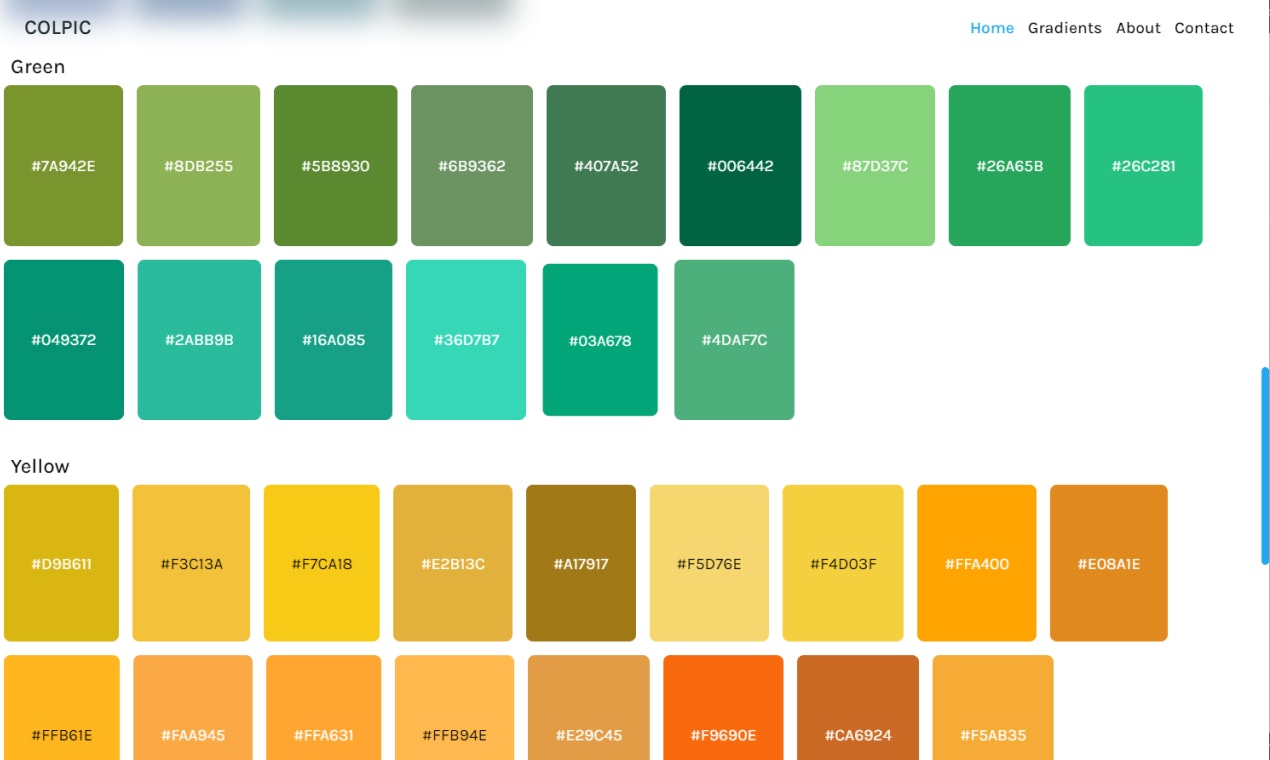Viewport: 1270px width, 760px height.
Task: Select the #8DB255 green swatch
Action: pyautogui.click(x=198, y=165)
